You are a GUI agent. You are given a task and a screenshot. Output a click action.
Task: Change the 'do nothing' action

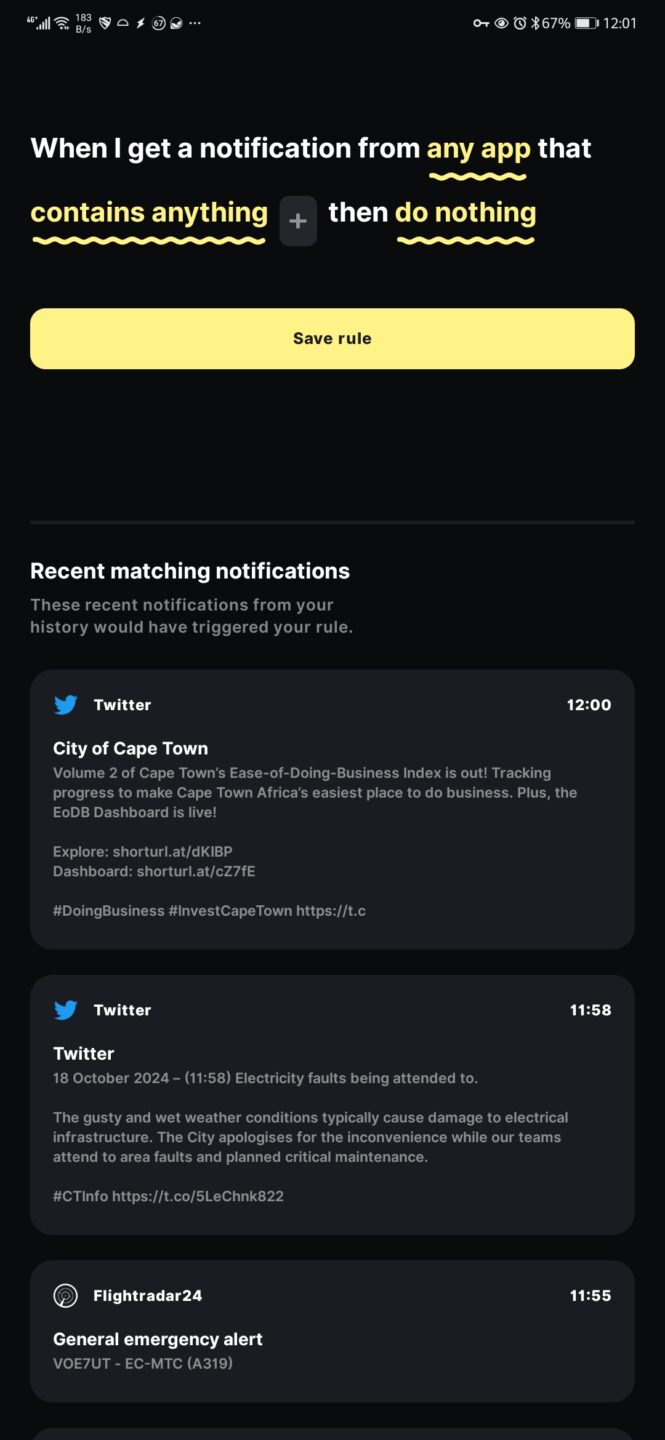click(x=465, y=213)
